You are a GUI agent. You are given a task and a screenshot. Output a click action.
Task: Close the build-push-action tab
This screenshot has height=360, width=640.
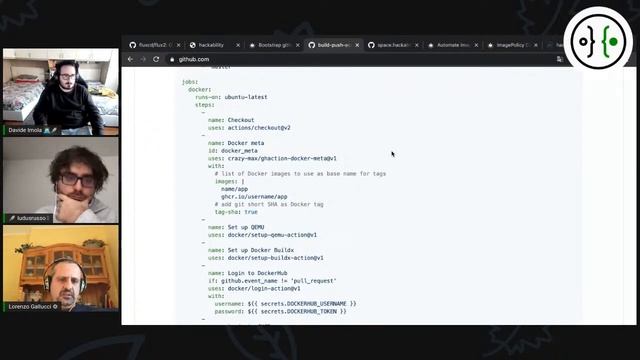(357, 45)
